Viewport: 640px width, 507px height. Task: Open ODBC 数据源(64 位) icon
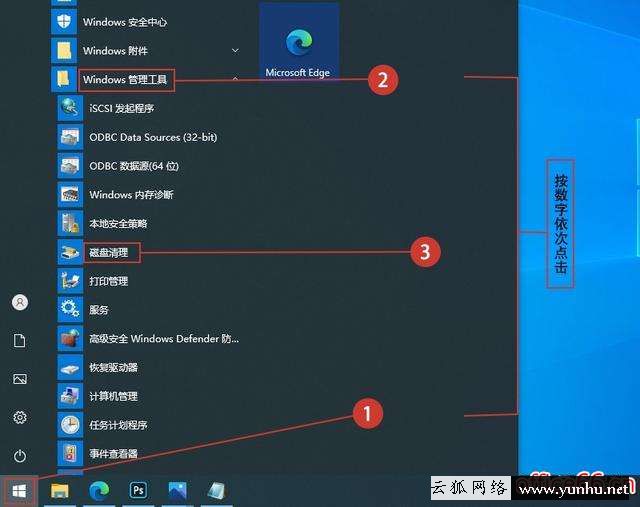tap(70, 166)
